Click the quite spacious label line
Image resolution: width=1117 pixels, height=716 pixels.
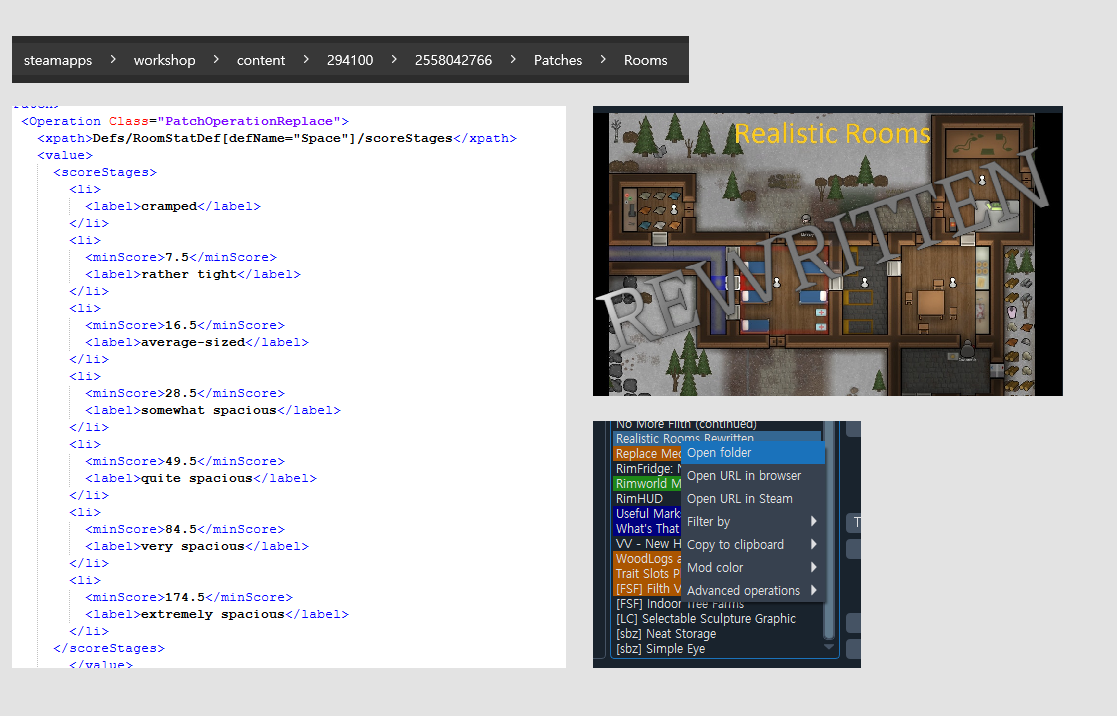201,479
